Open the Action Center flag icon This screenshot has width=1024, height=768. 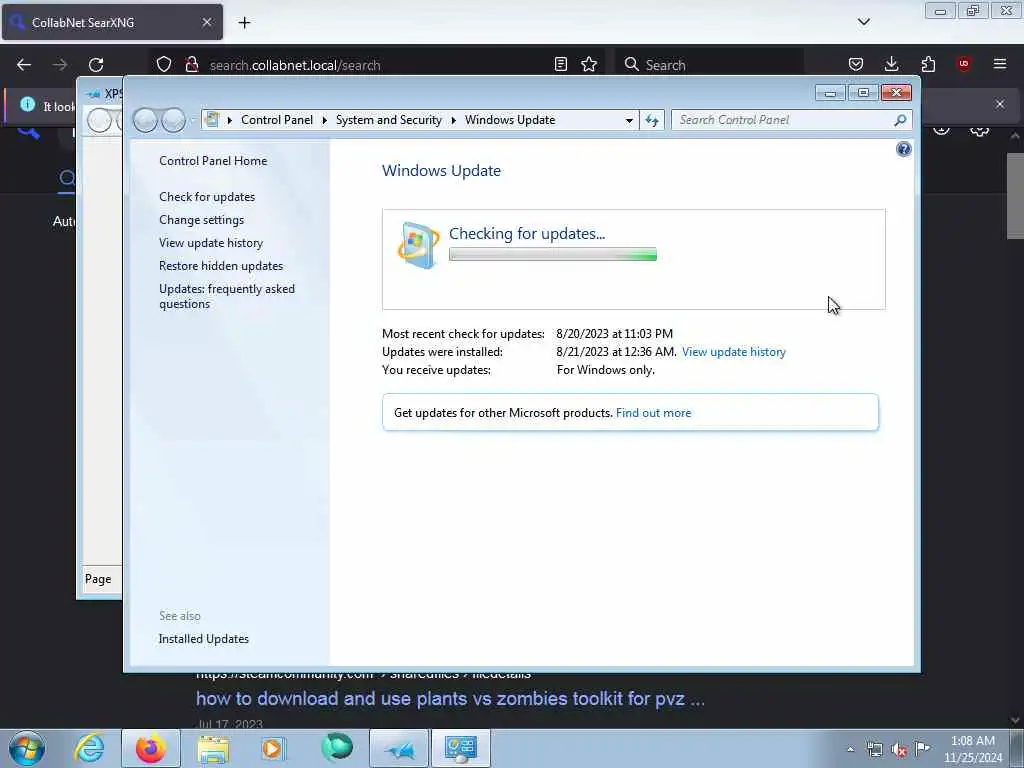point(923,748)
